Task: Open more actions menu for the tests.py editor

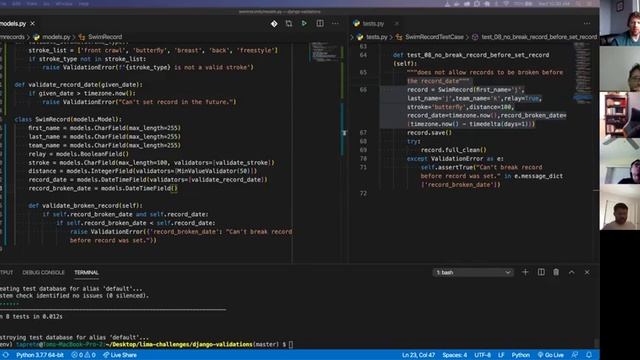Action: pyautogui.click(x=587, y=24)
